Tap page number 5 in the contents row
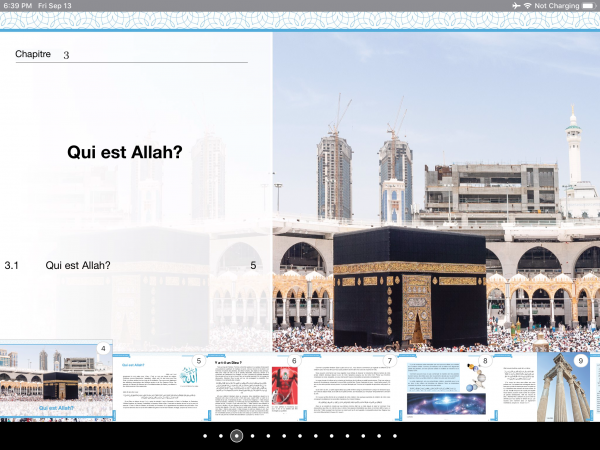Image resolution: width=600 pixels, height=450 pixels. tap(253, 266)
